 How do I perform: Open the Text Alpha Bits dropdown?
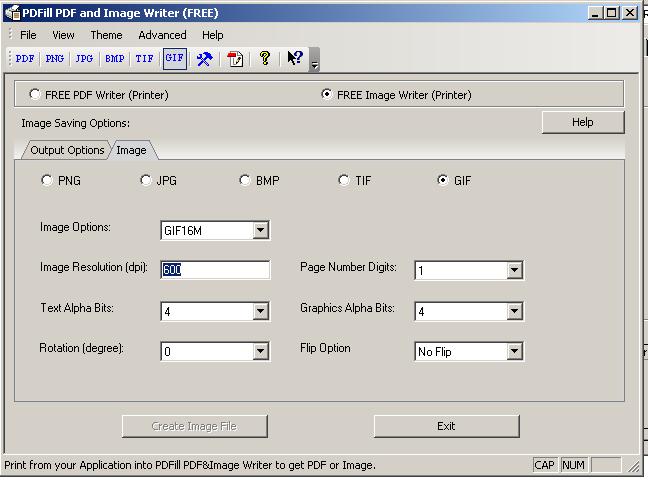click(260, 311)
